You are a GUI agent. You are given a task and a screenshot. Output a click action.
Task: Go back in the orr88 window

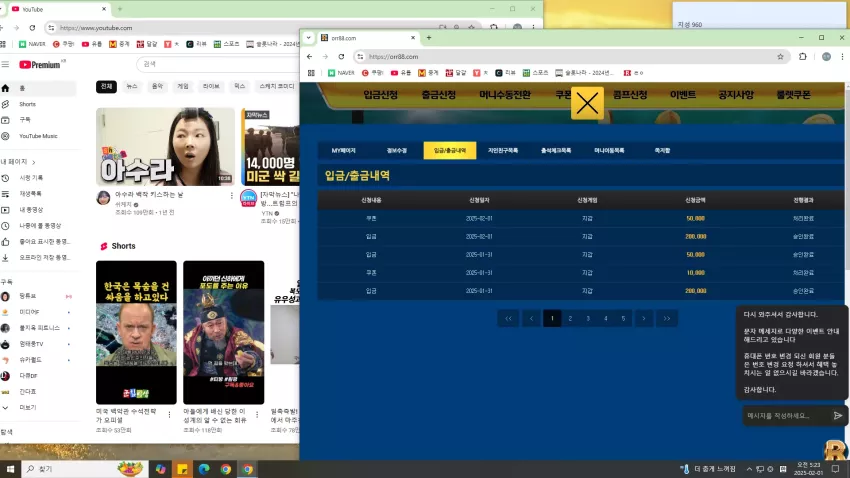coord(310,56)
